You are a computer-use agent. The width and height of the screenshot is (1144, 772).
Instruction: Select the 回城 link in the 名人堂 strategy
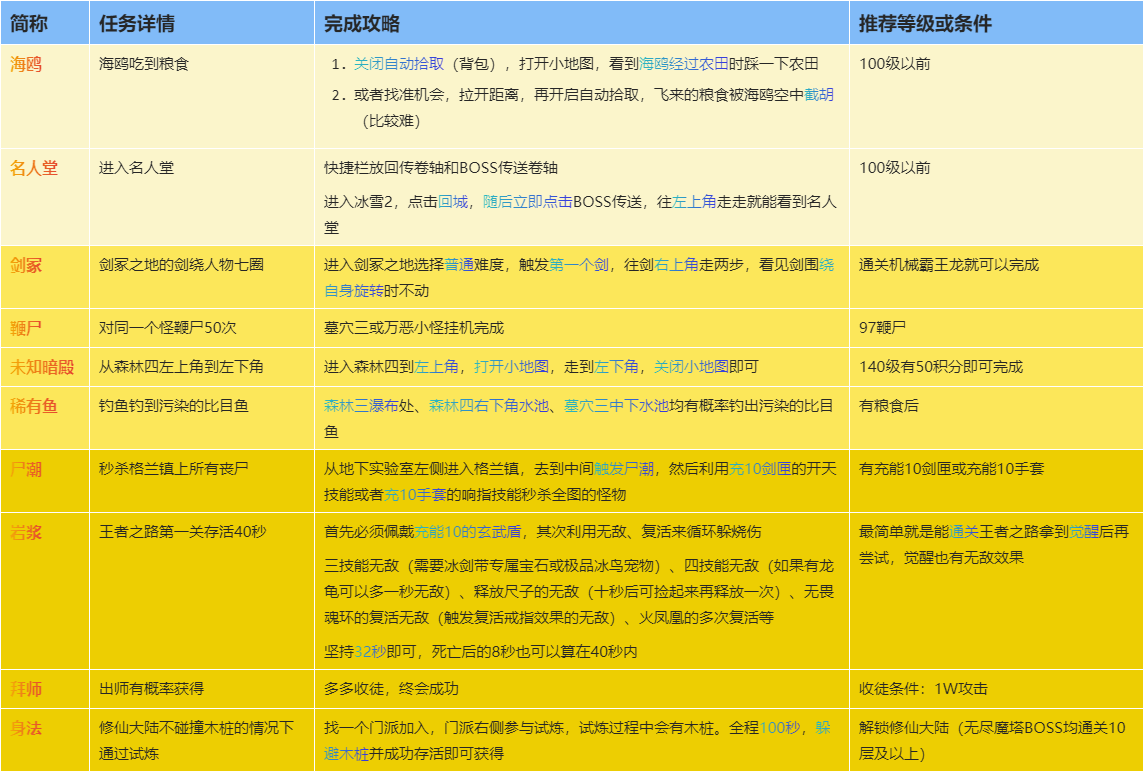coord(452,202)
